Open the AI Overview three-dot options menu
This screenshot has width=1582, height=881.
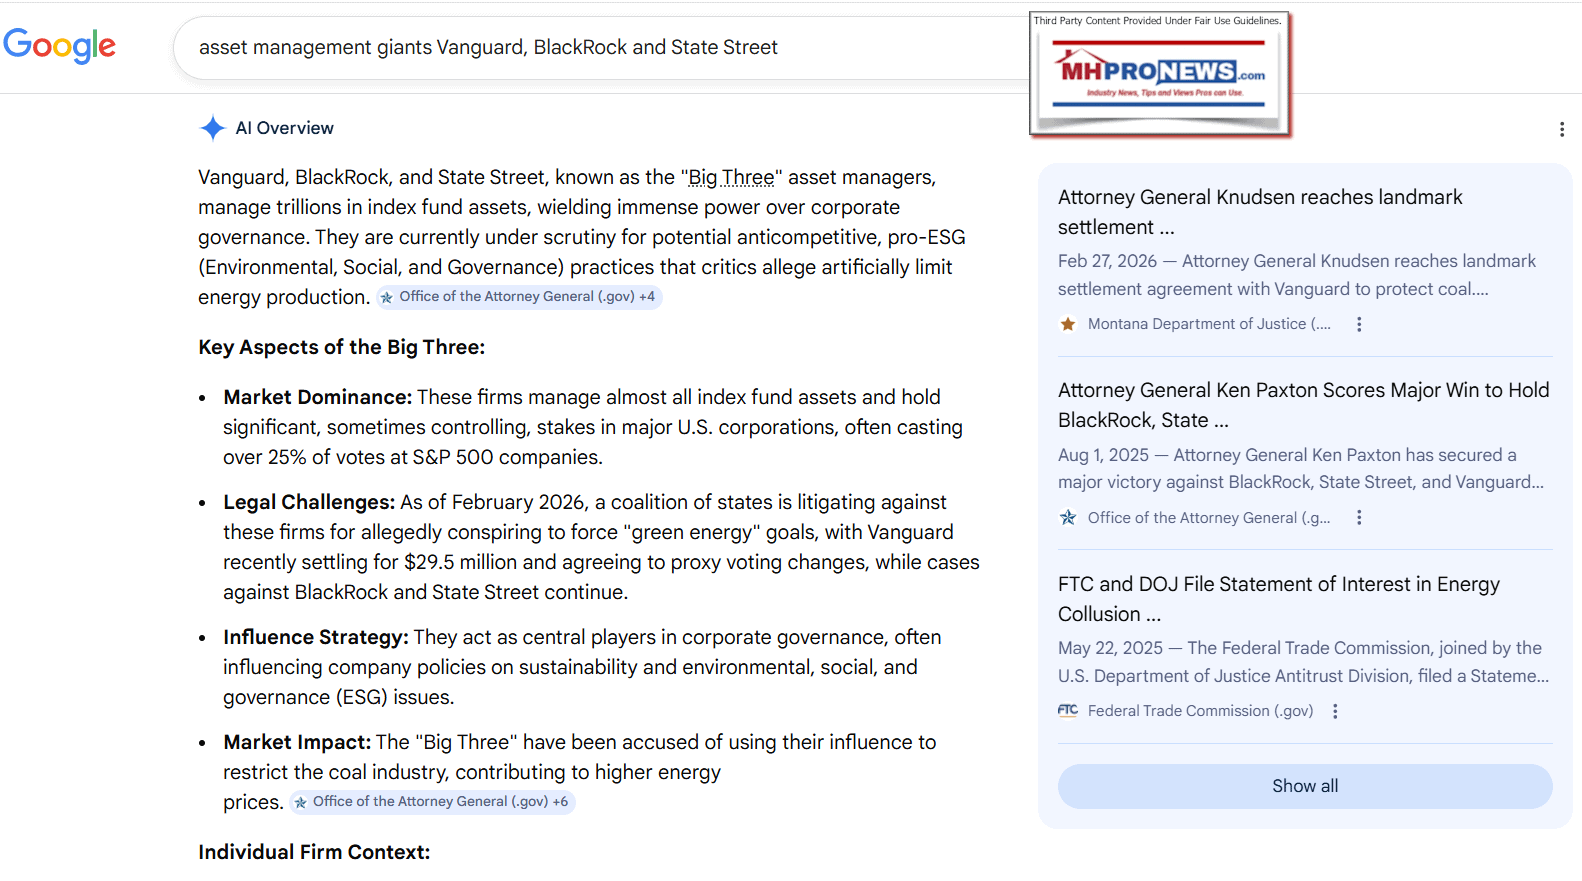click(x=1561, y=129)
